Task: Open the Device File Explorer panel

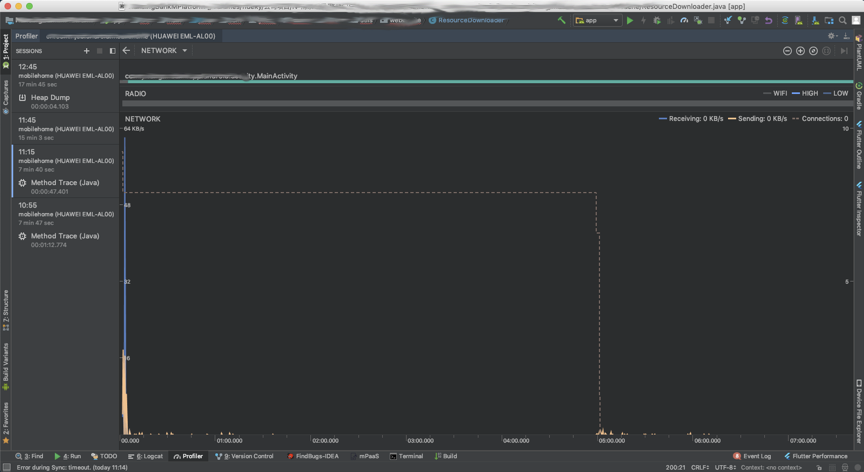Action: pos(858,411)
